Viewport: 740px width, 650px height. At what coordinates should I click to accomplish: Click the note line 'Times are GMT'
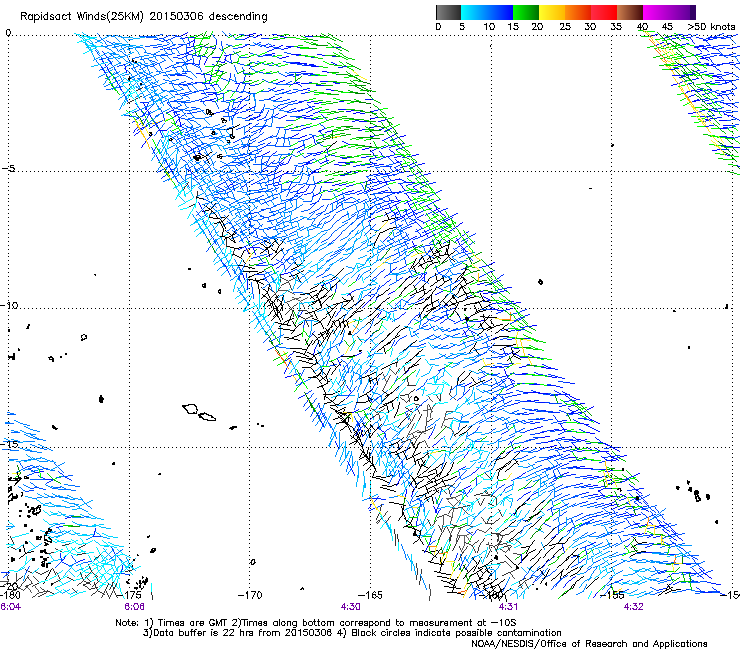coord(192,623)
